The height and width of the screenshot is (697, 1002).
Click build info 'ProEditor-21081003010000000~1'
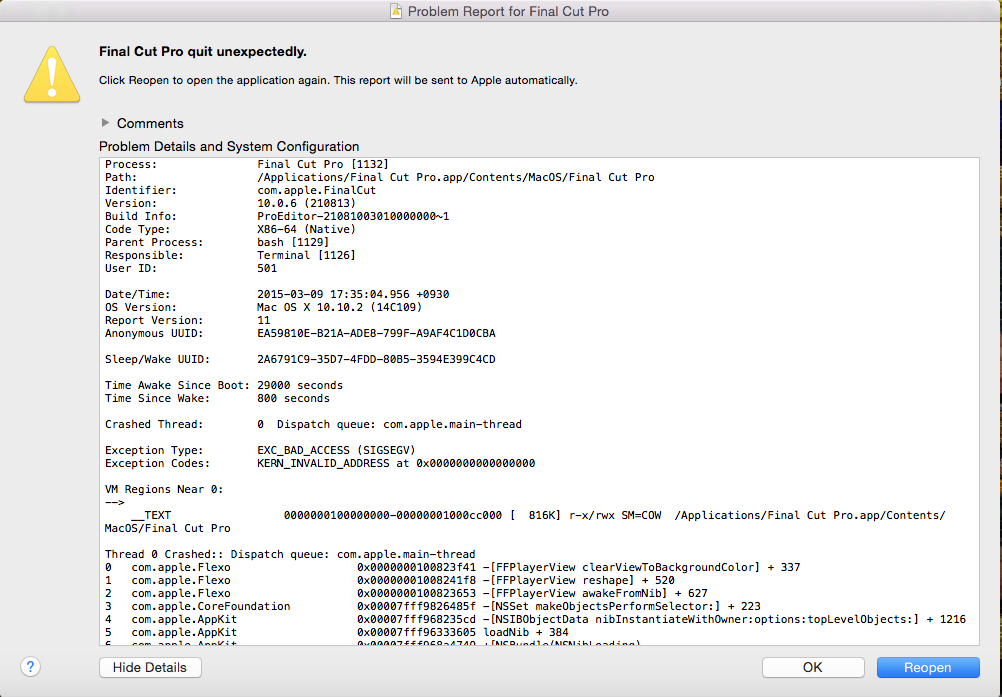tap(353, 216)
